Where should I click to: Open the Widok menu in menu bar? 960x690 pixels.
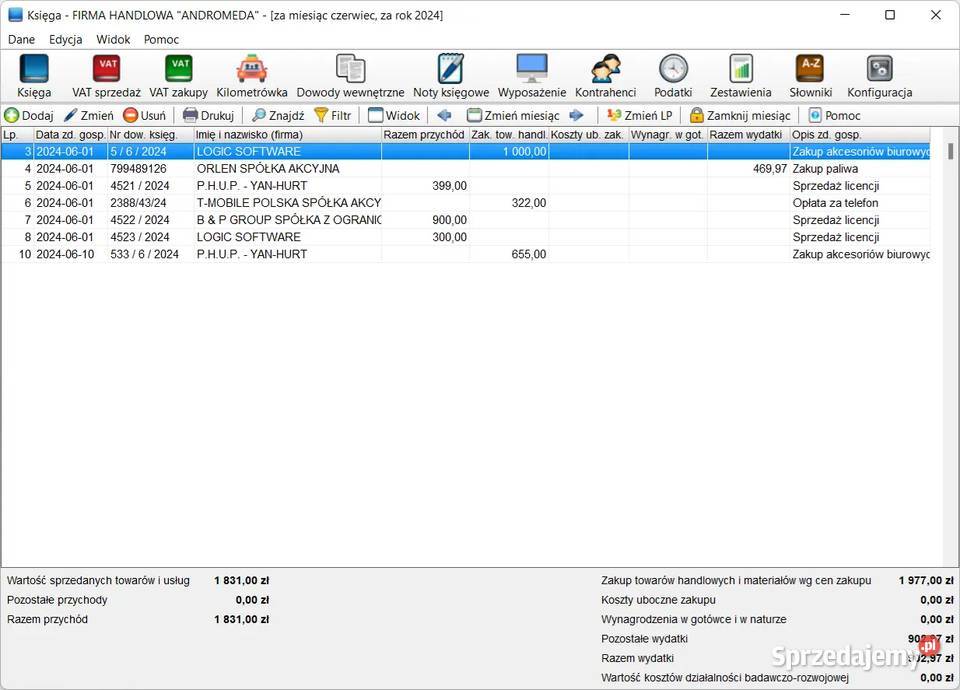[x=113, y=40]
